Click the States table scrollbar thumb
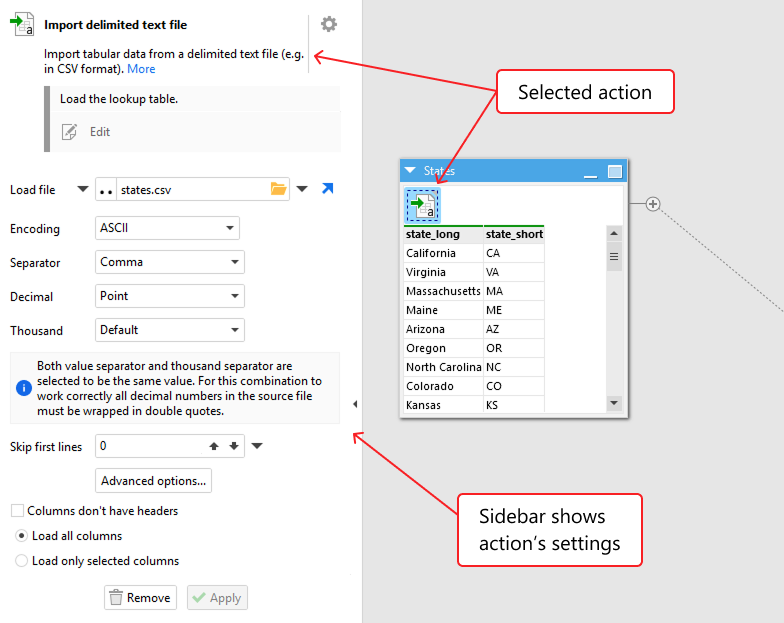This screenshot has width=784, height=623. click(x=614, y=256)
